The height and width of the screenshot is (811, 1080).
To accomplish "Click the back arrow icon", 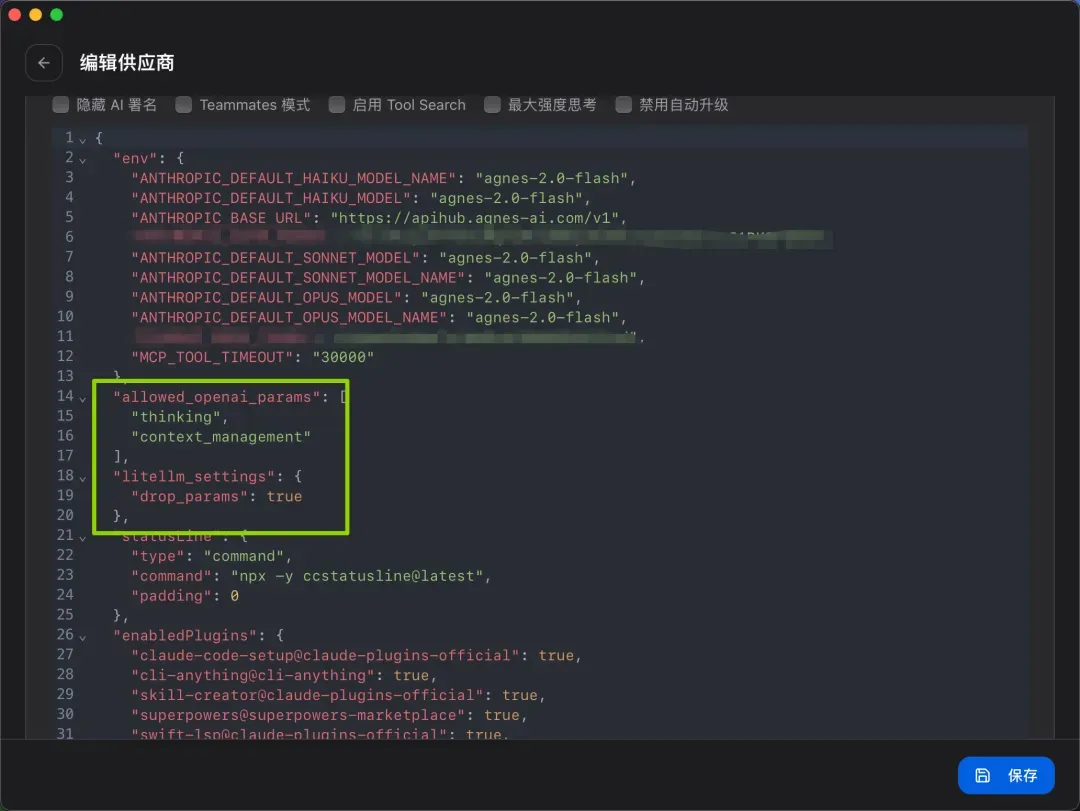I will tap(44, 63).
